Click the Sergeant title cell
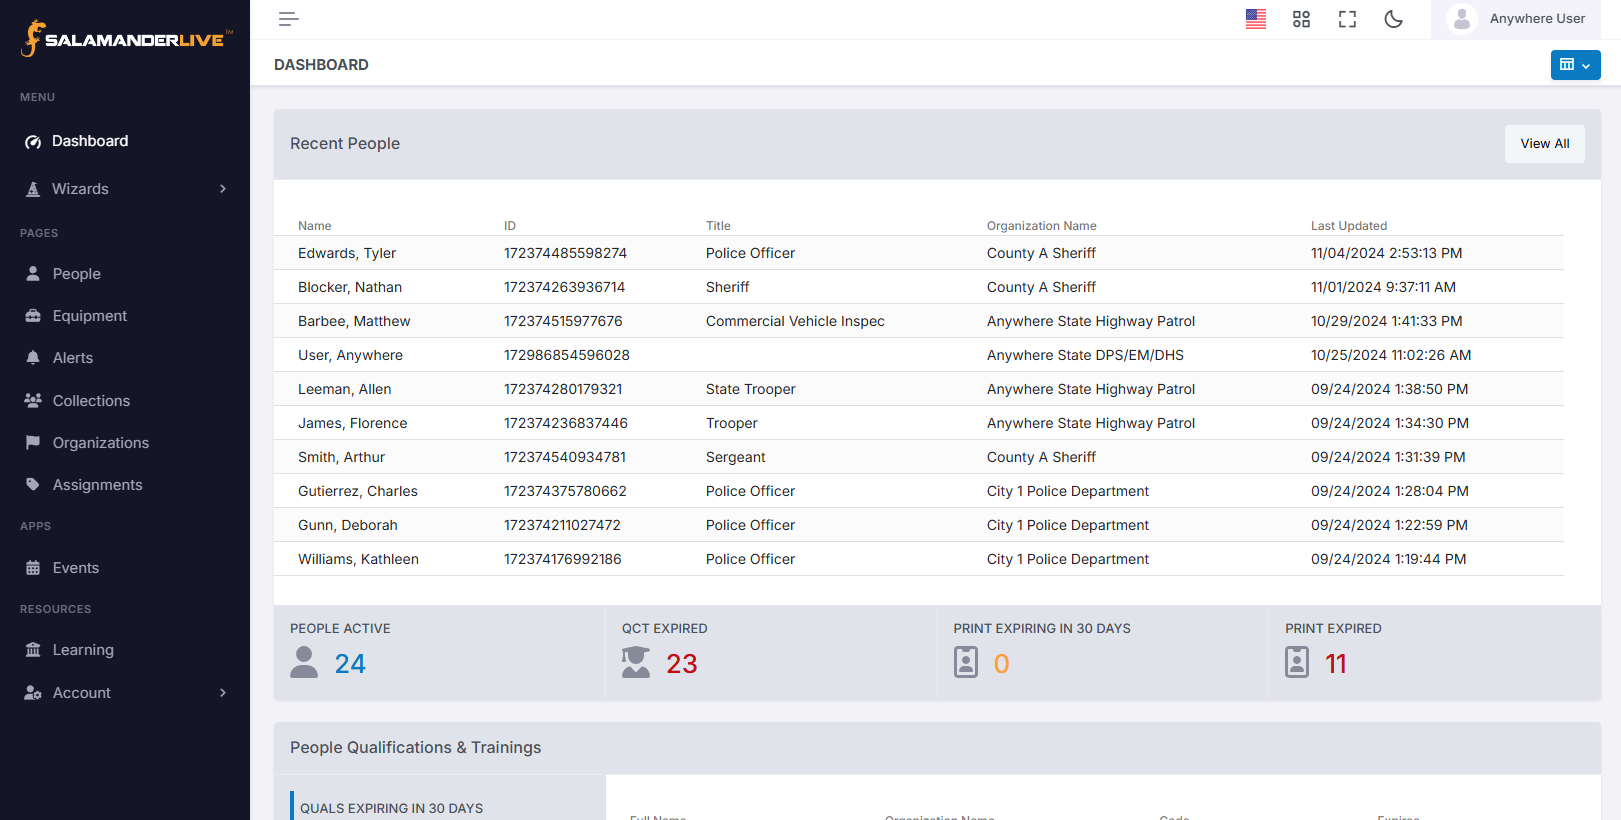Image resolution: width=1621 pixels, height=820 pixels. (735, 457)
